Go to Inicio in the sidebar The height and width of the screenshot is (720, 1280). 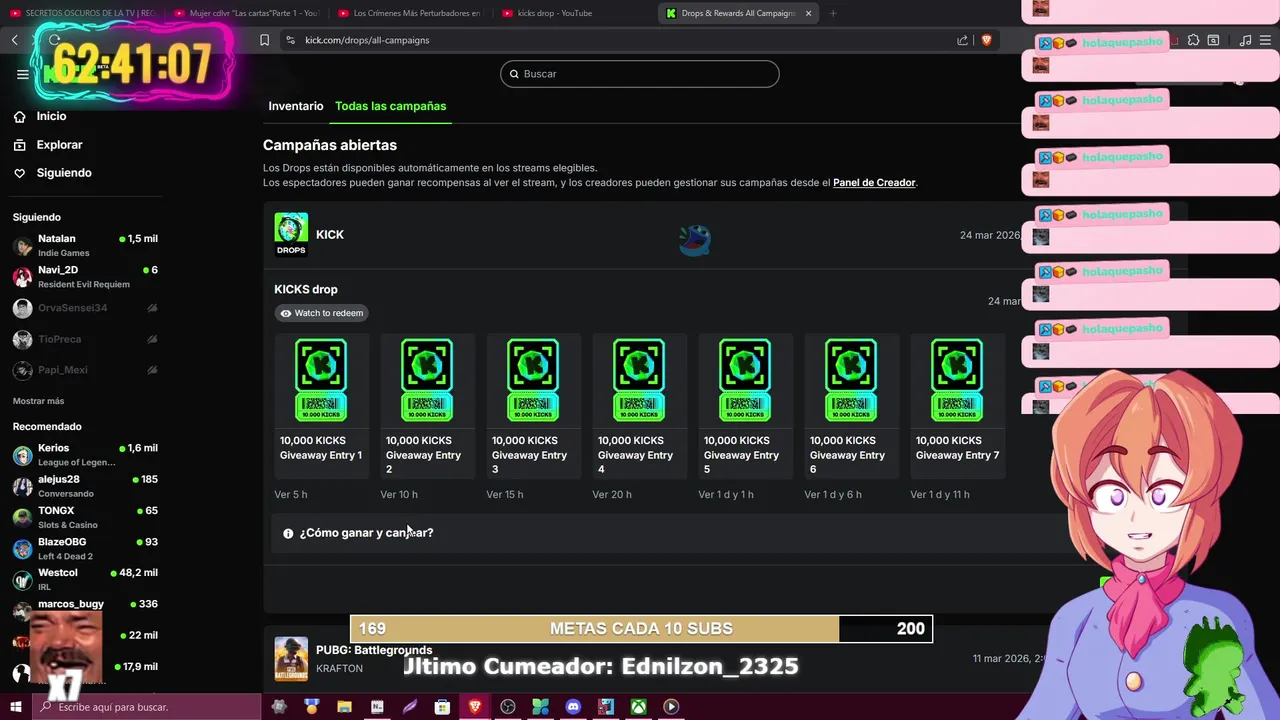51,116
